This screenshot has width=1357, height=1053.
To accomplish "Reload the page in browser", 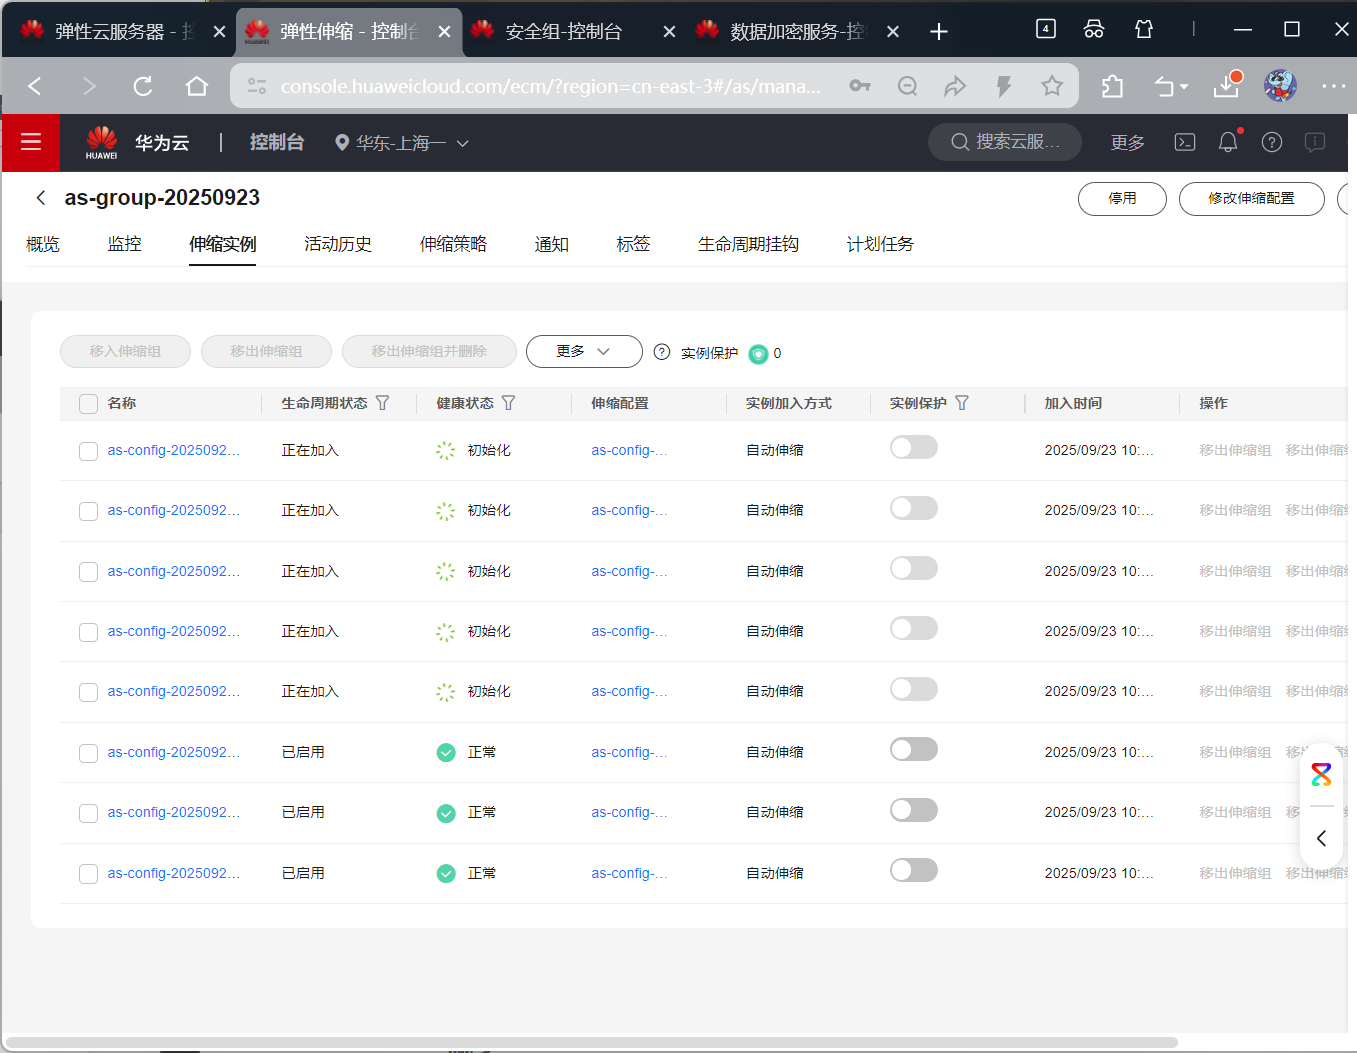I will [x=143, y=86].
